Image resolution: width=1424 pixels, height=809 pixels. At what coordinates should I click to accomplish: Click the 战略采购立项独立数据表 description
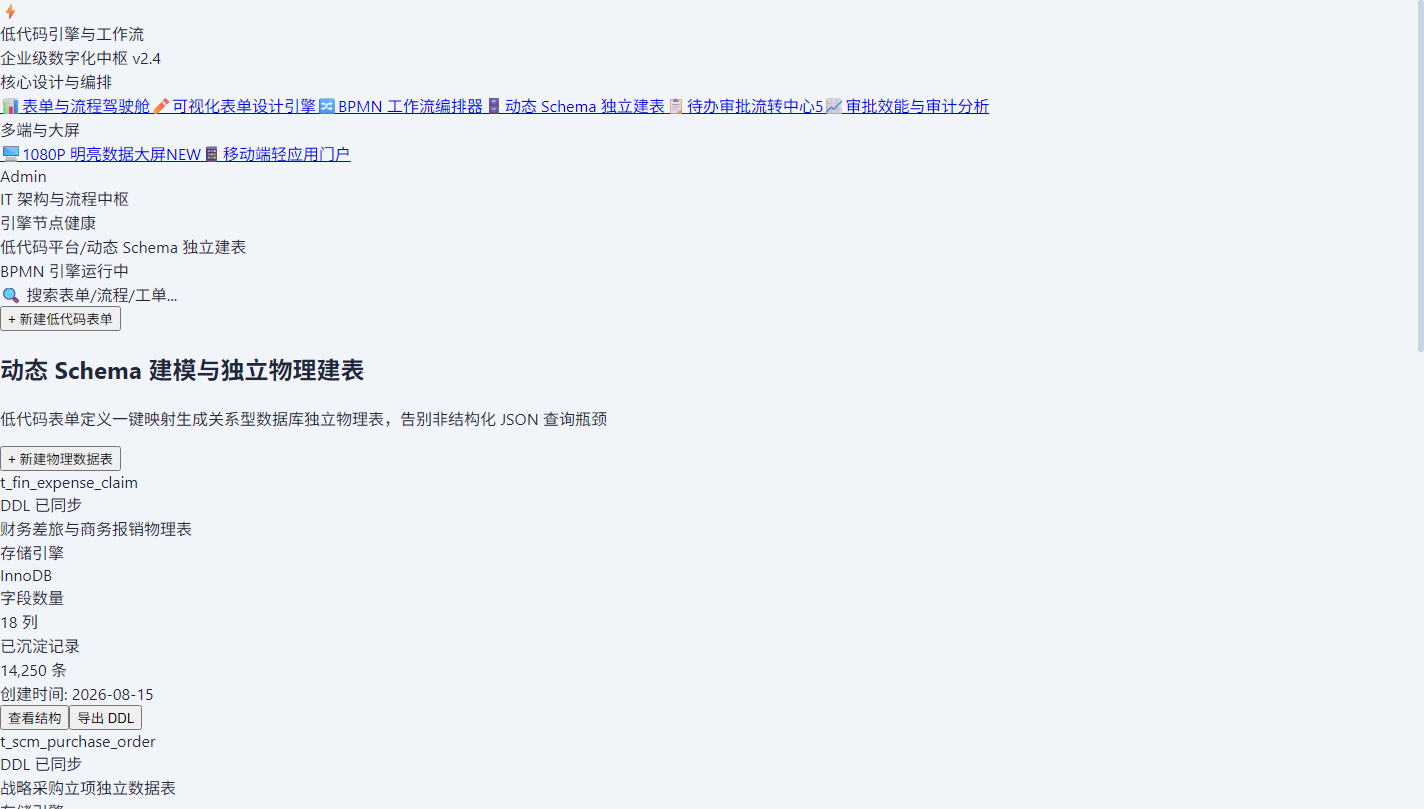tap(88, 788)
